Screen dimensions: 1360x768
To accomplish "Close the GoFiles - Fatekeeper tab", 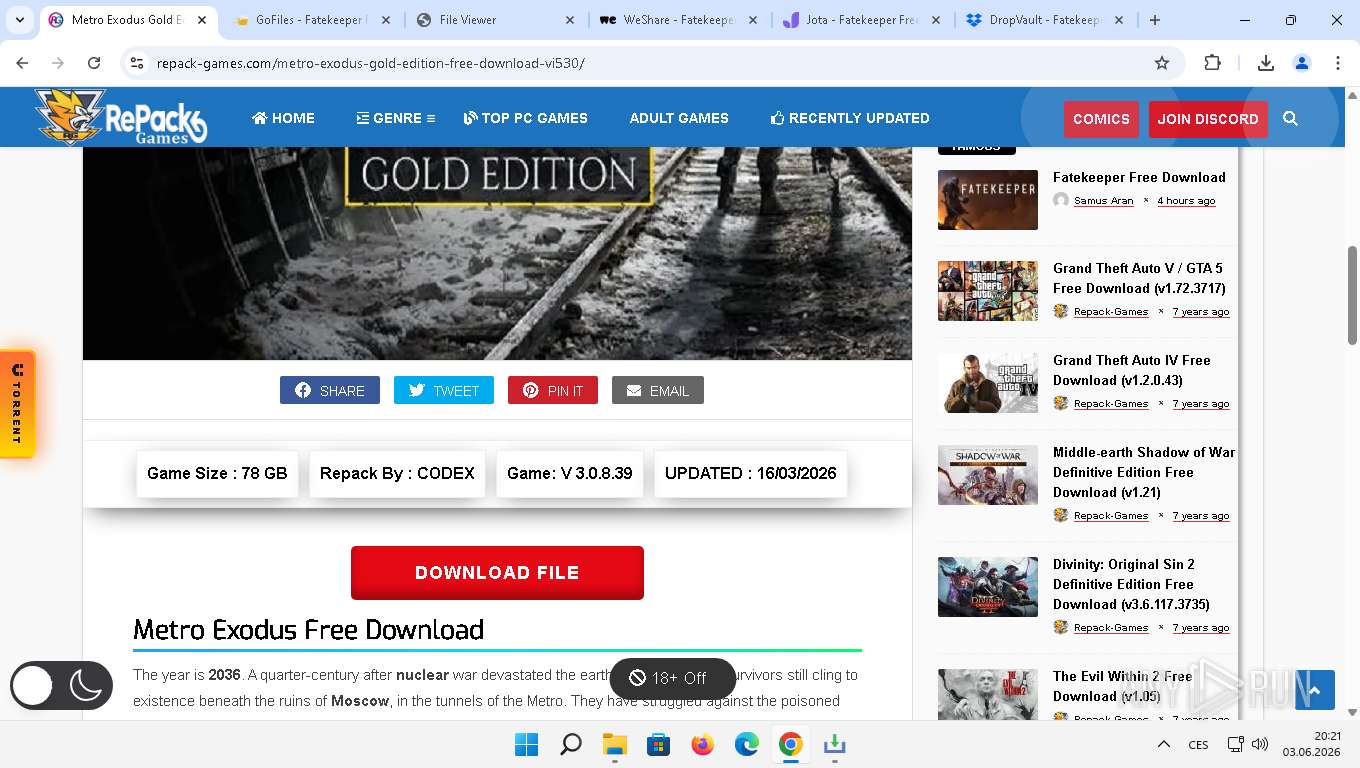I will 387,20.
